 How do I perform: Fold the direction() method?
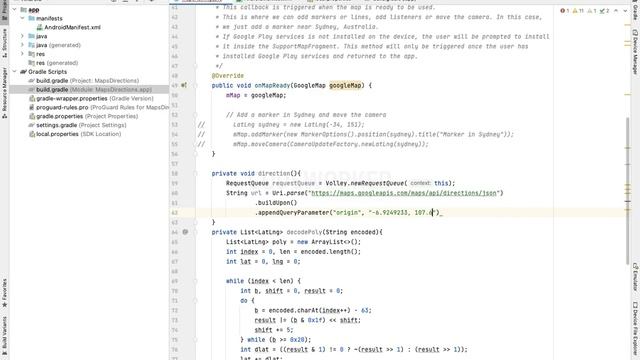tap(196, 173)
